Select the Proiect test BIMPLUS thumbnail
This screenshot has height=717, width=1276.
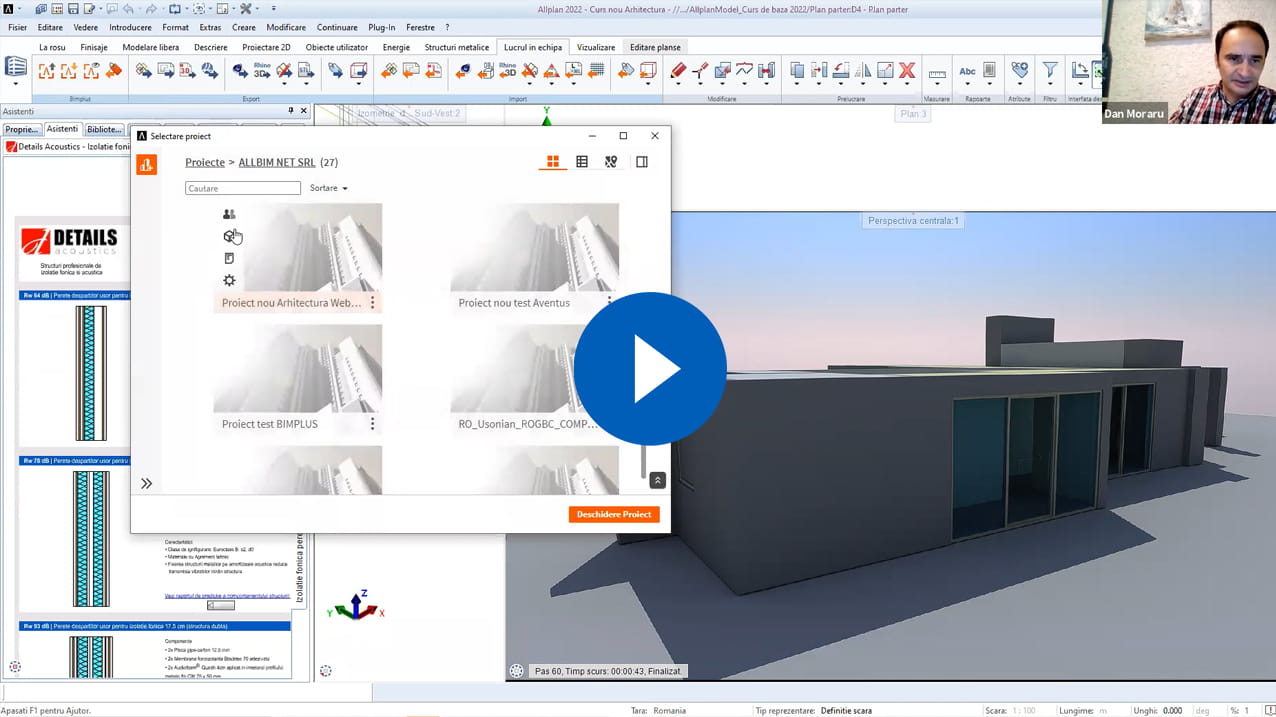(298, 368)
